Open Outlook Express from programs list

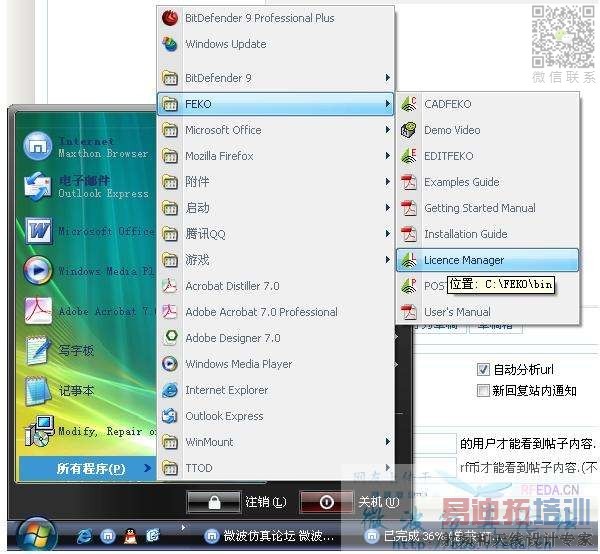[170, 416]
